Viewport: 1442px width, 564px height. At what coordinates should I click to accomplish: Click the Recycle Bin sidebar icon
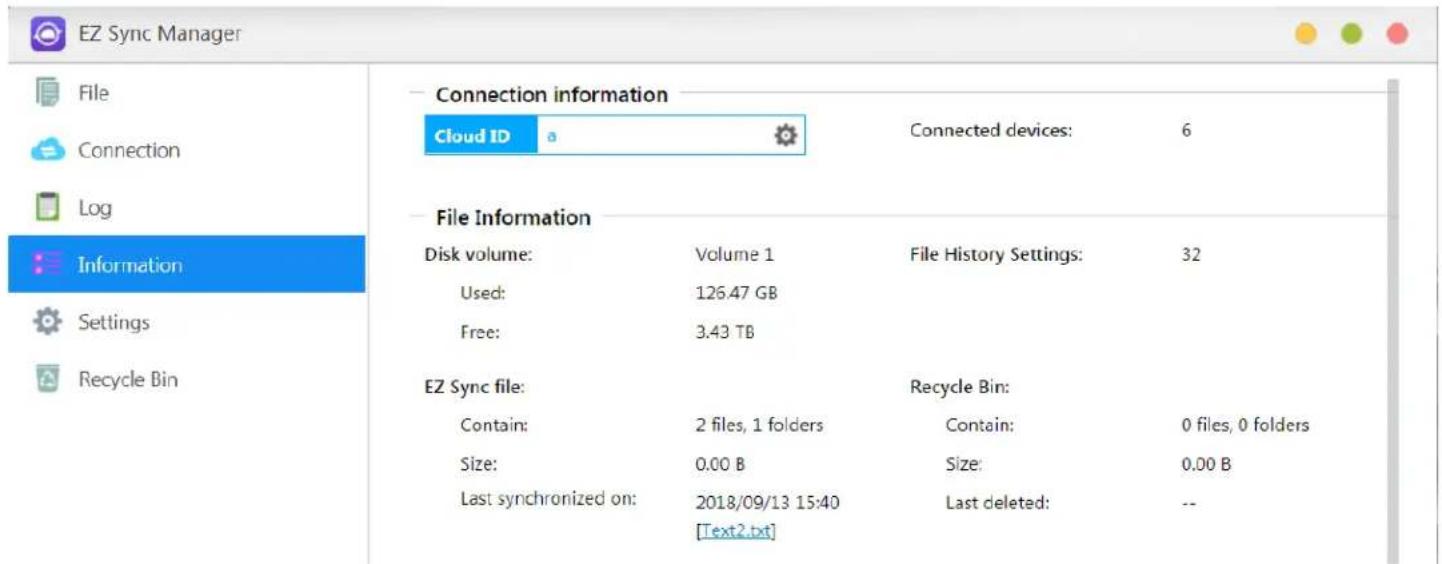[x=47, y=380]
